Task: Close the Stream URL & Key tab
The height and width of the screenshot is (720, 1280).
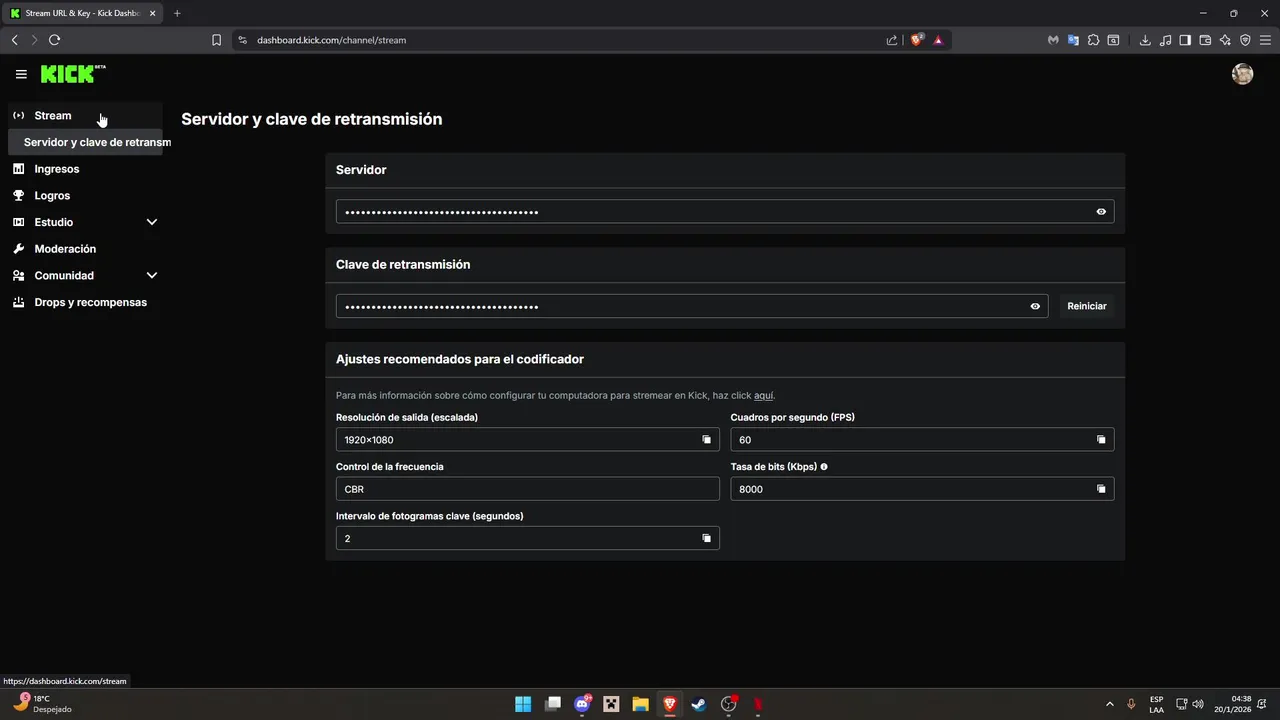Action: 152,13
